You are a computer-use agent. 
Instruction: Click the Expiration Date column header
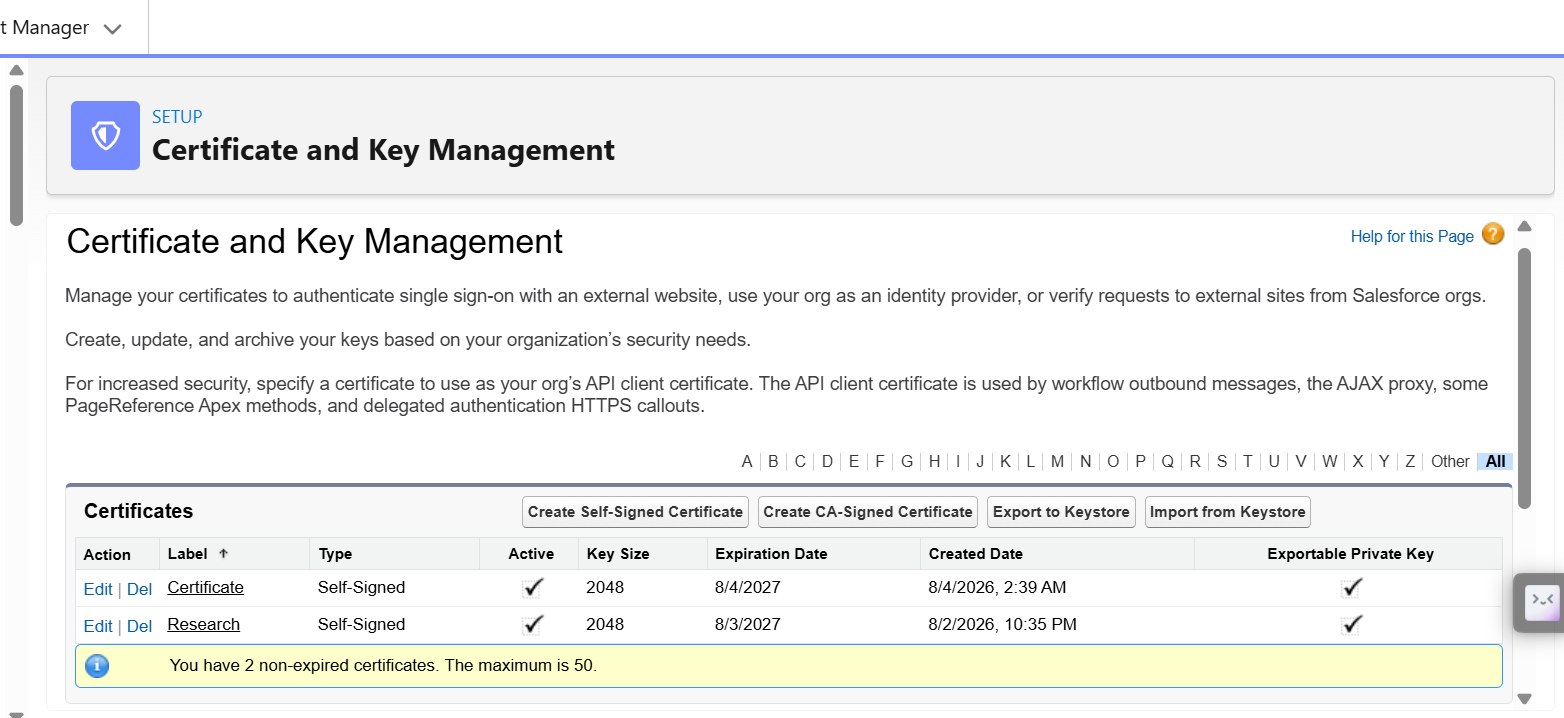point(771,554)
